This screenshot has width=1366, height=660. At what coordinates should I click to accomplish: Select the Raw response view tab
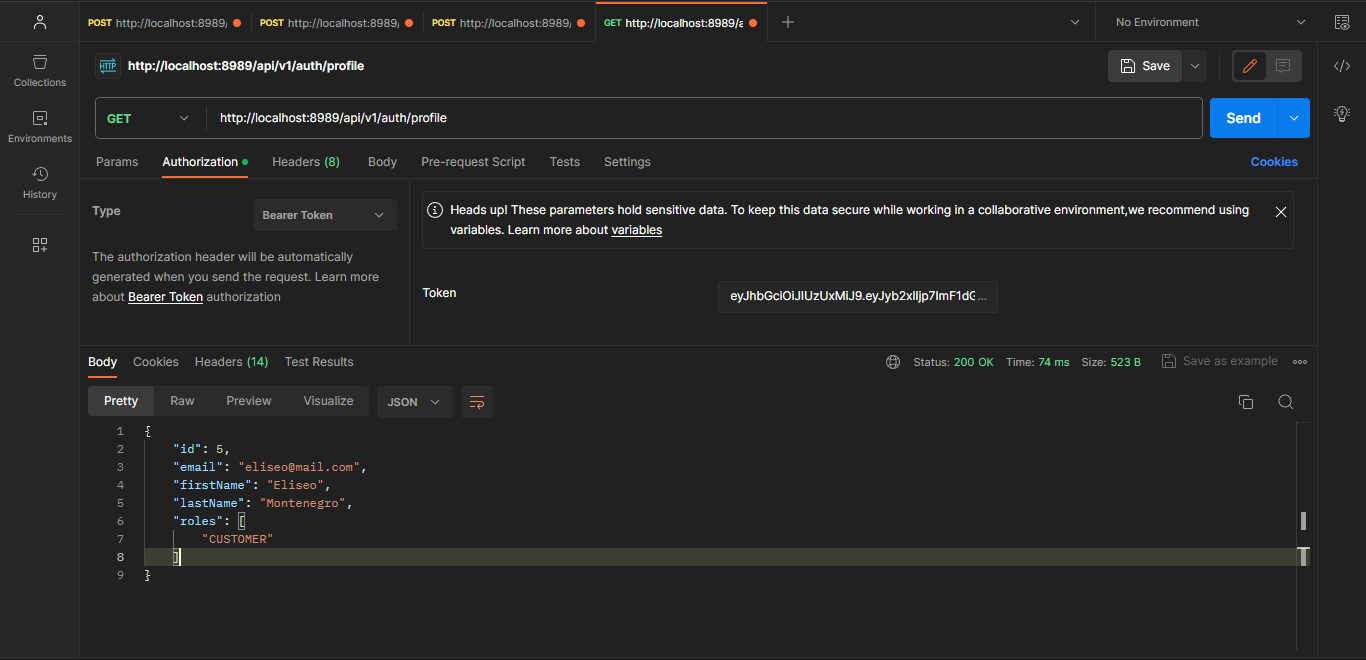pyautogui.click(x=182, y=401)
